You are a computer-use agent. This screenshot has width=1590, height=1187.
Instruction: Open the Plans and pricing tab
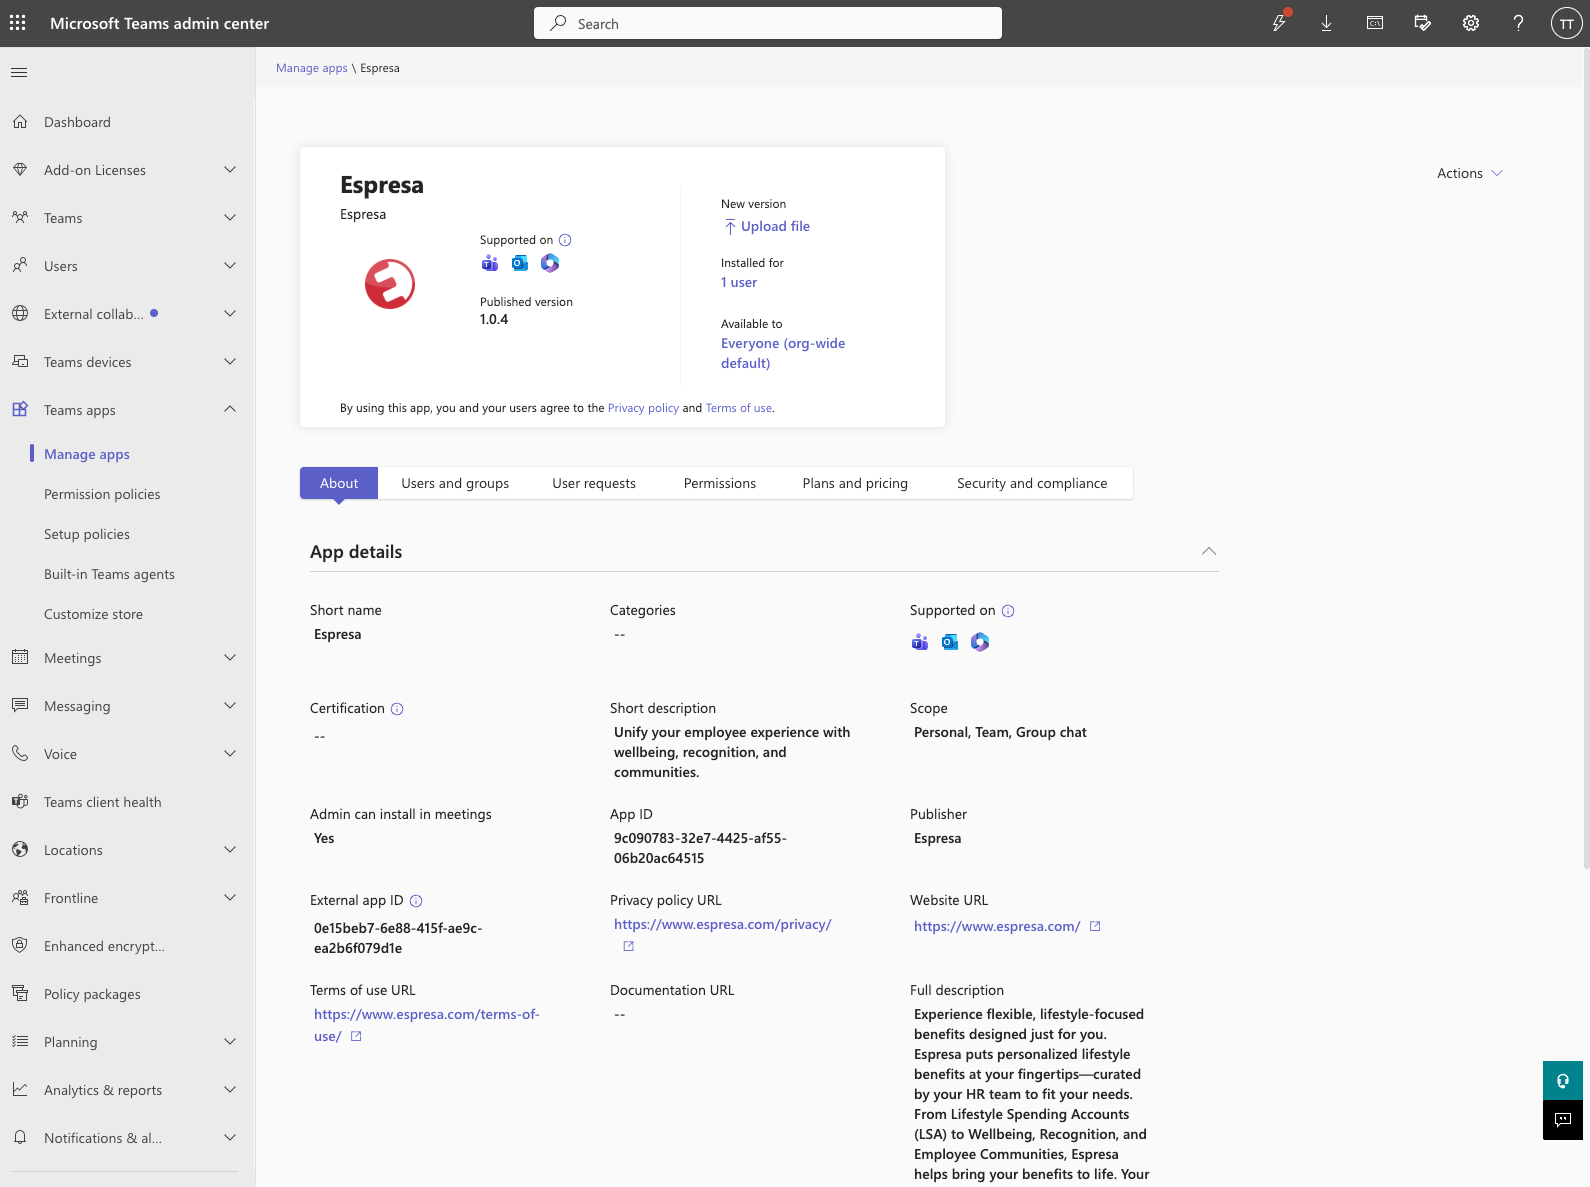(x=855, y=483)
